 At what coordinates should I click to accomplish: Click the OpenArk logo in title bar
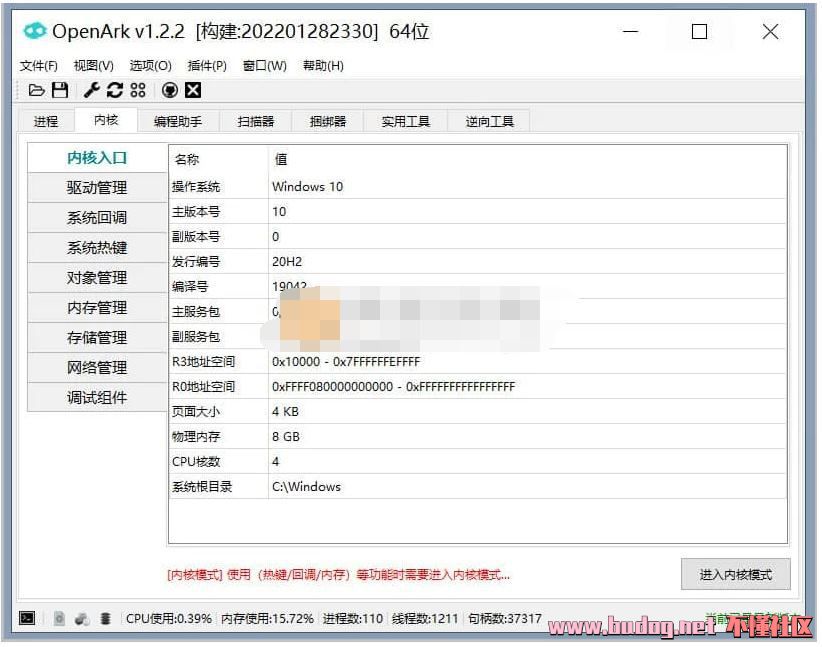coord(35,31)
